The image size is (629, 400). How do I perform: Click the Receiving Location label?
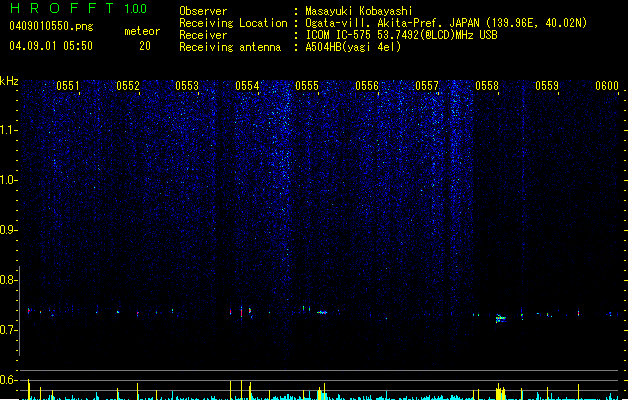pyautogui.click(x=233, y=23)
